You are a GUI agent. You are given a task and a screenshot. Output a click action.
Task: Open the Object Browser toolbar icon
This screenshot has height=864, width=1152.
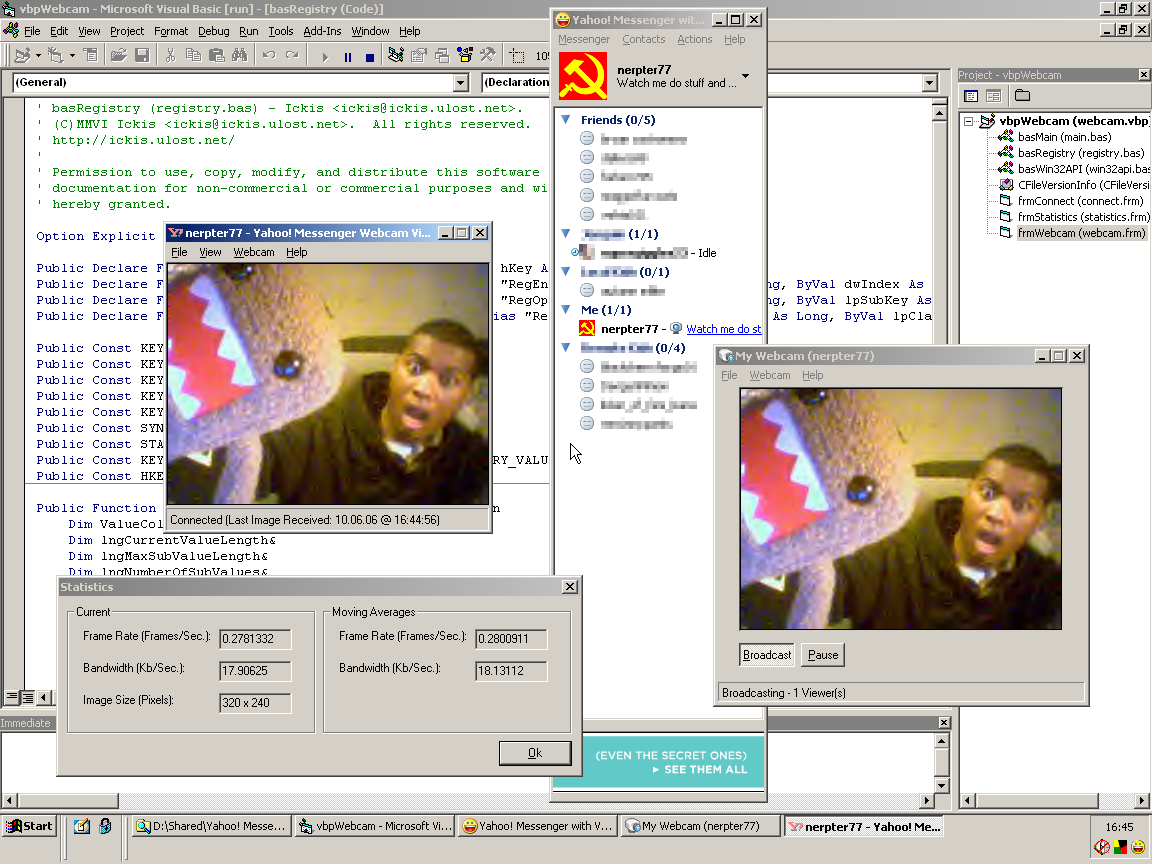click(464, 55)
